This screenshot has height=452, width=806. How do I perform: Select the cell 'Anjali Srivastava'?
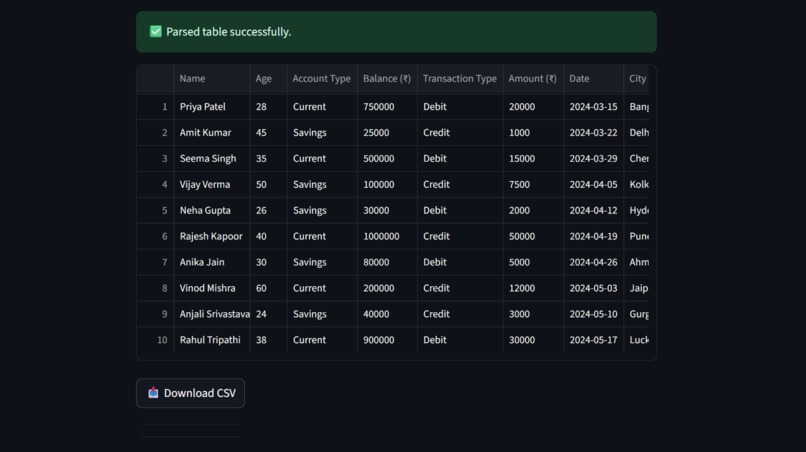pos(212,314)
